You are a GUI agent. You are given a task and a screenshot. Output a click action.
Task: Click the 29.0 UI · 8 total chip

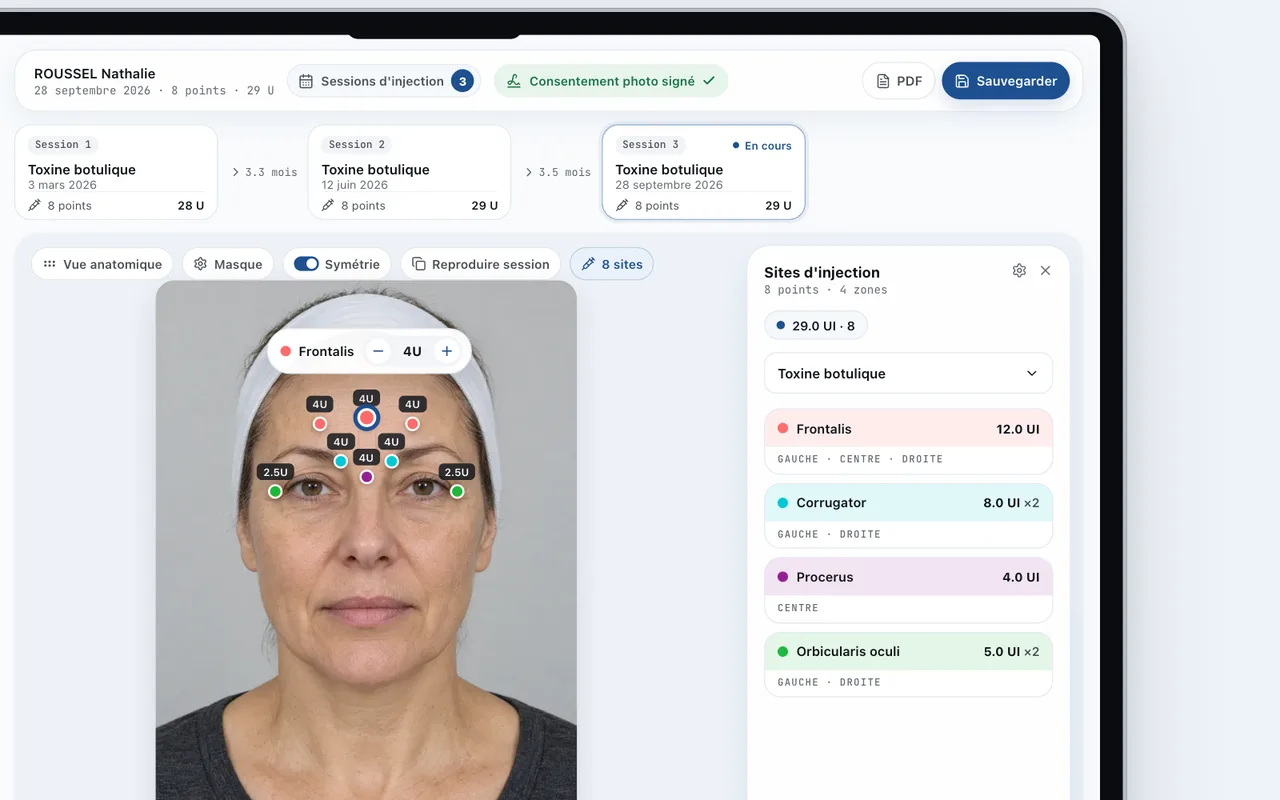point(816,326)
